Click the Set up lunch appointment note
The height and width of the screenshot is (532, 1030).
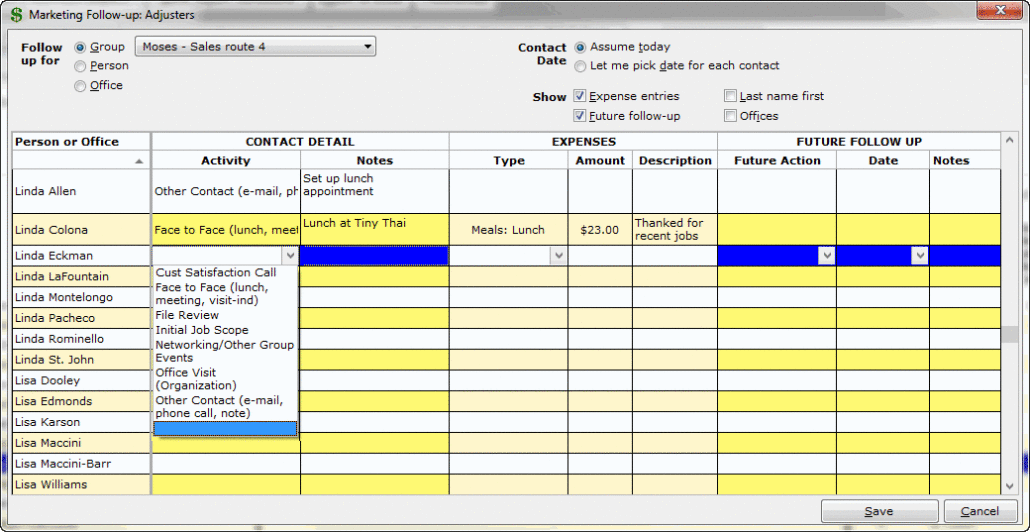coord(338,185)
